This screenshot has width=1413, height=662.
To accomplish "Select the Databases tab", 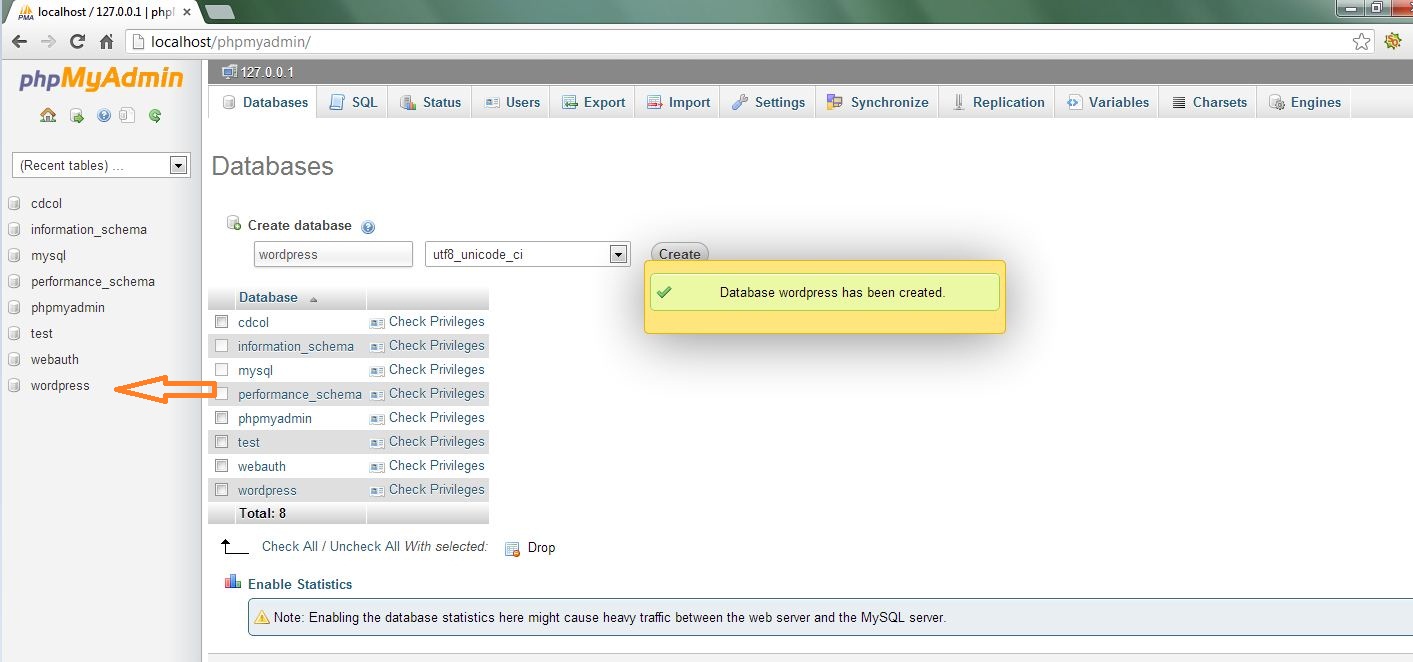I will click(264, 102).
